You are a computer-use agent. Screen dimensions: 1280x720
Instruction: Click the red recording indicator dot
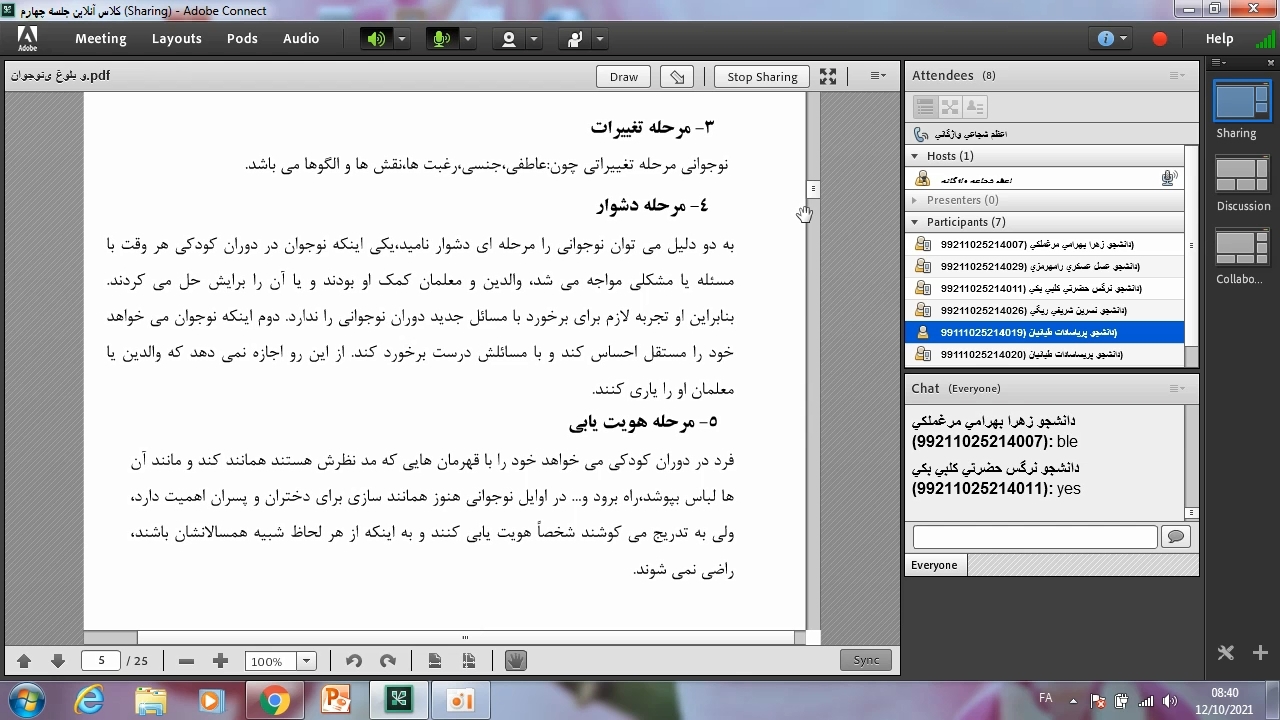1160,39
